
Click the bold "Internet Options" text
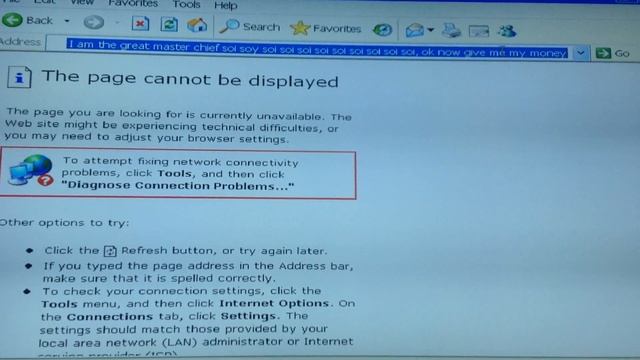(274, 303)
